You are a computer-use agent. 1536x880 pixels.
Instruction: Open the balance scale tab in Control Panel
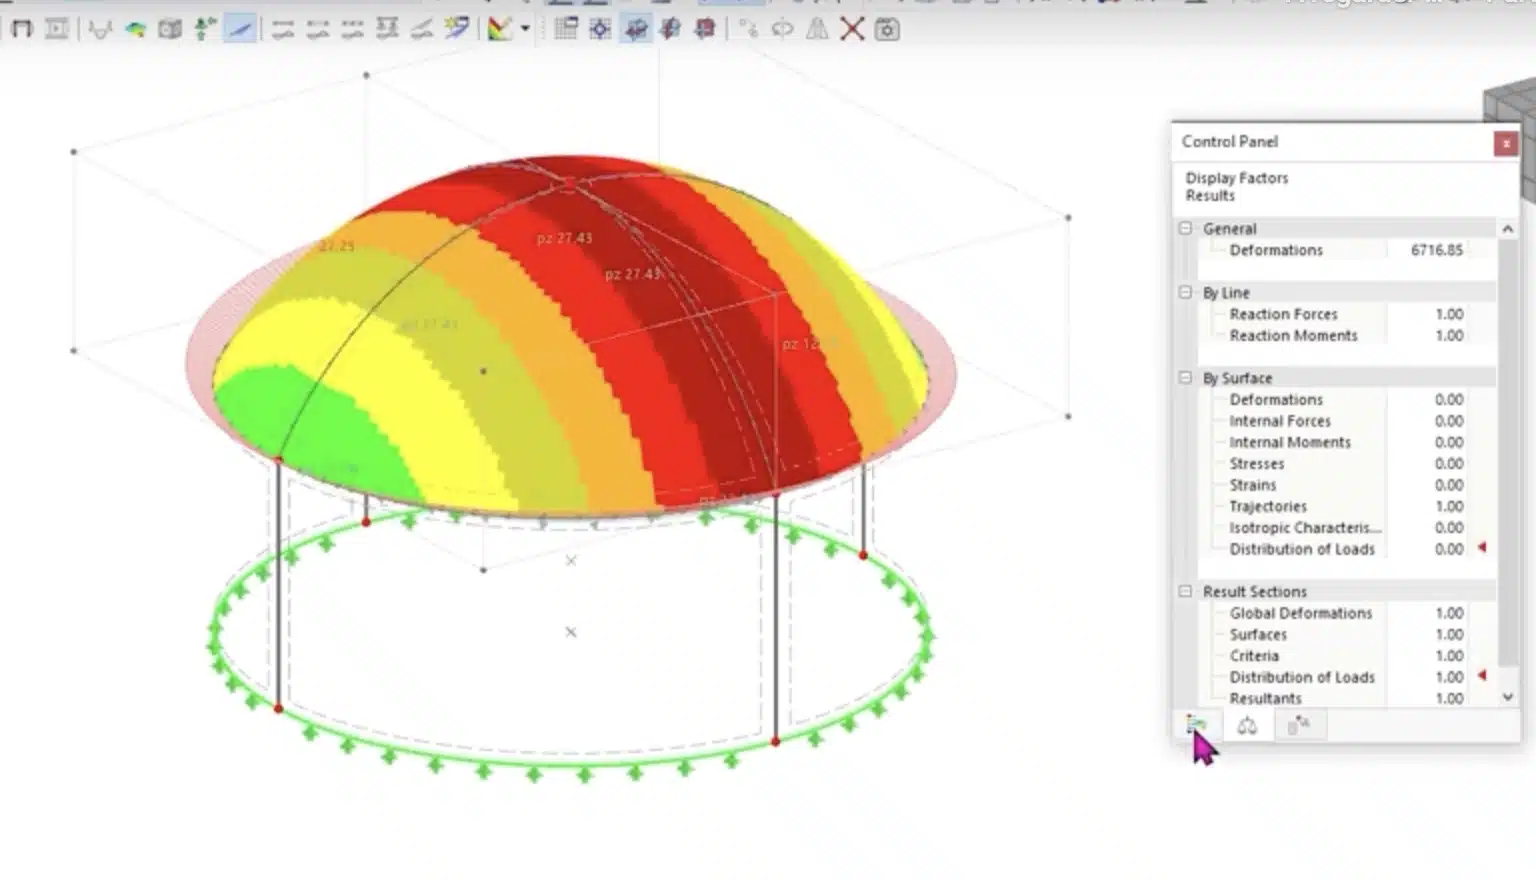1247,725
